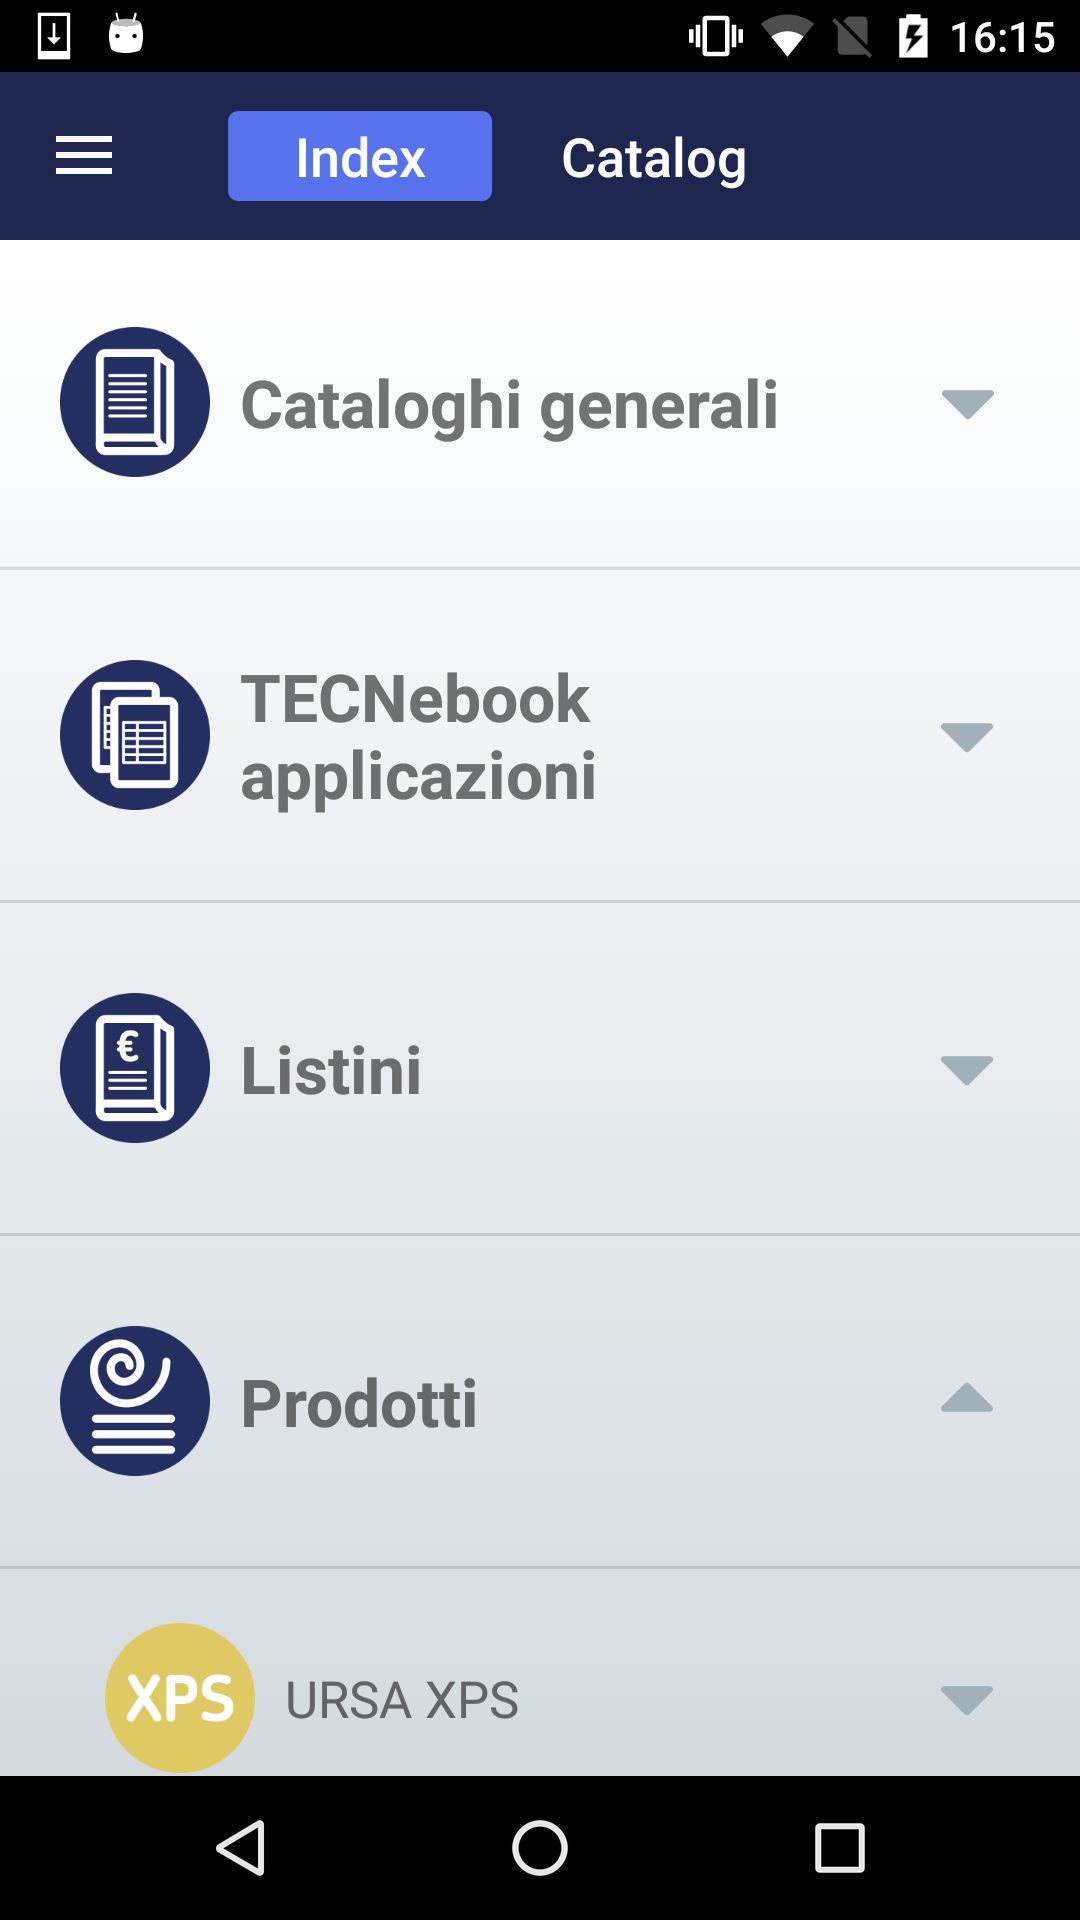This screenshot has width=1080, height=1920.
Task: Expand the Cataloghi generali section arrow
Action: point(967,404)
